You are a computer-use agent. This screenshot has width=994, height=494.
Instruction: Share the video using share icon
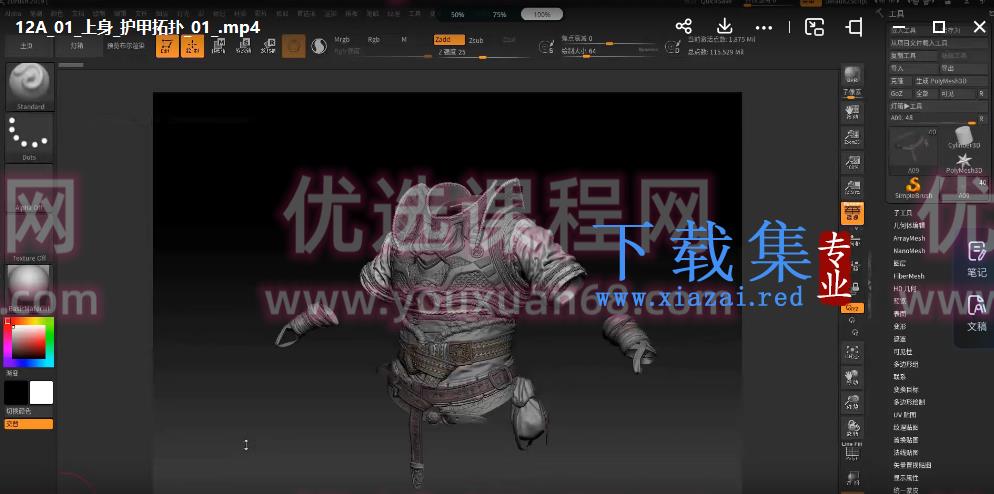pos(683,27)
